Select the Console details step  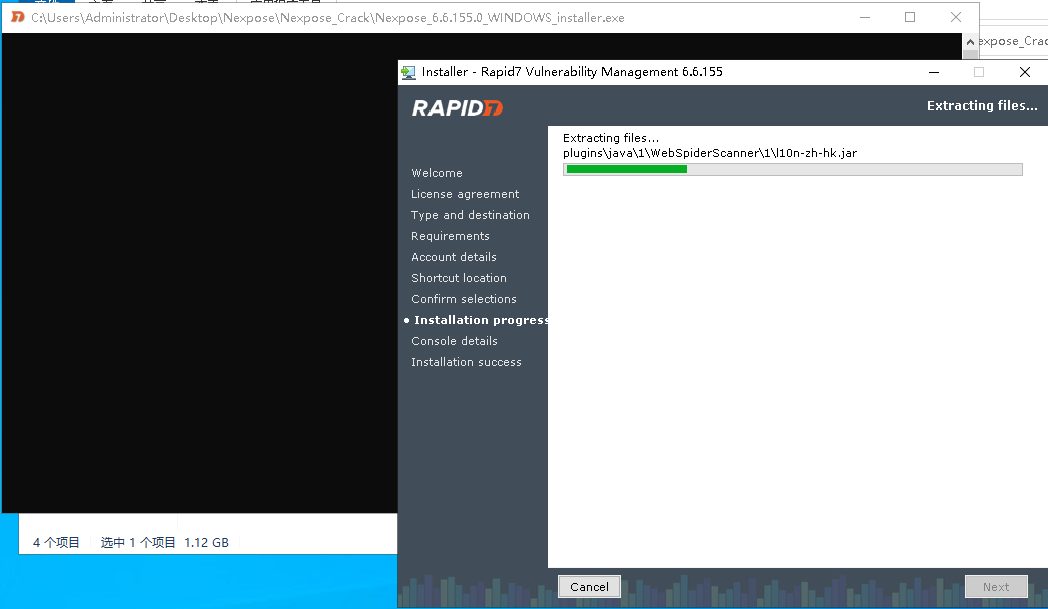454,341
